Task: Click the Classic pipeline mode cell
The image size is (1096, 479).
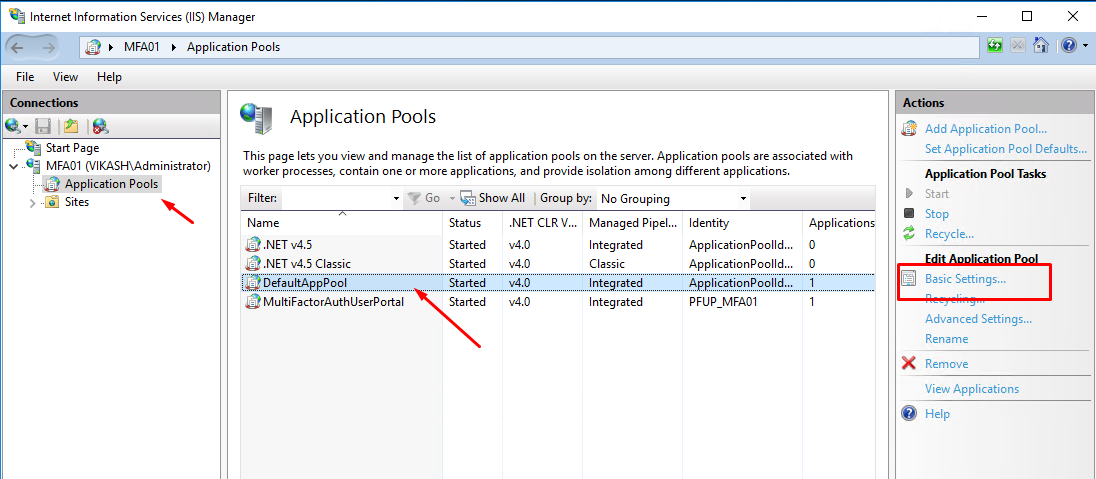Action: tap(607, 264)
